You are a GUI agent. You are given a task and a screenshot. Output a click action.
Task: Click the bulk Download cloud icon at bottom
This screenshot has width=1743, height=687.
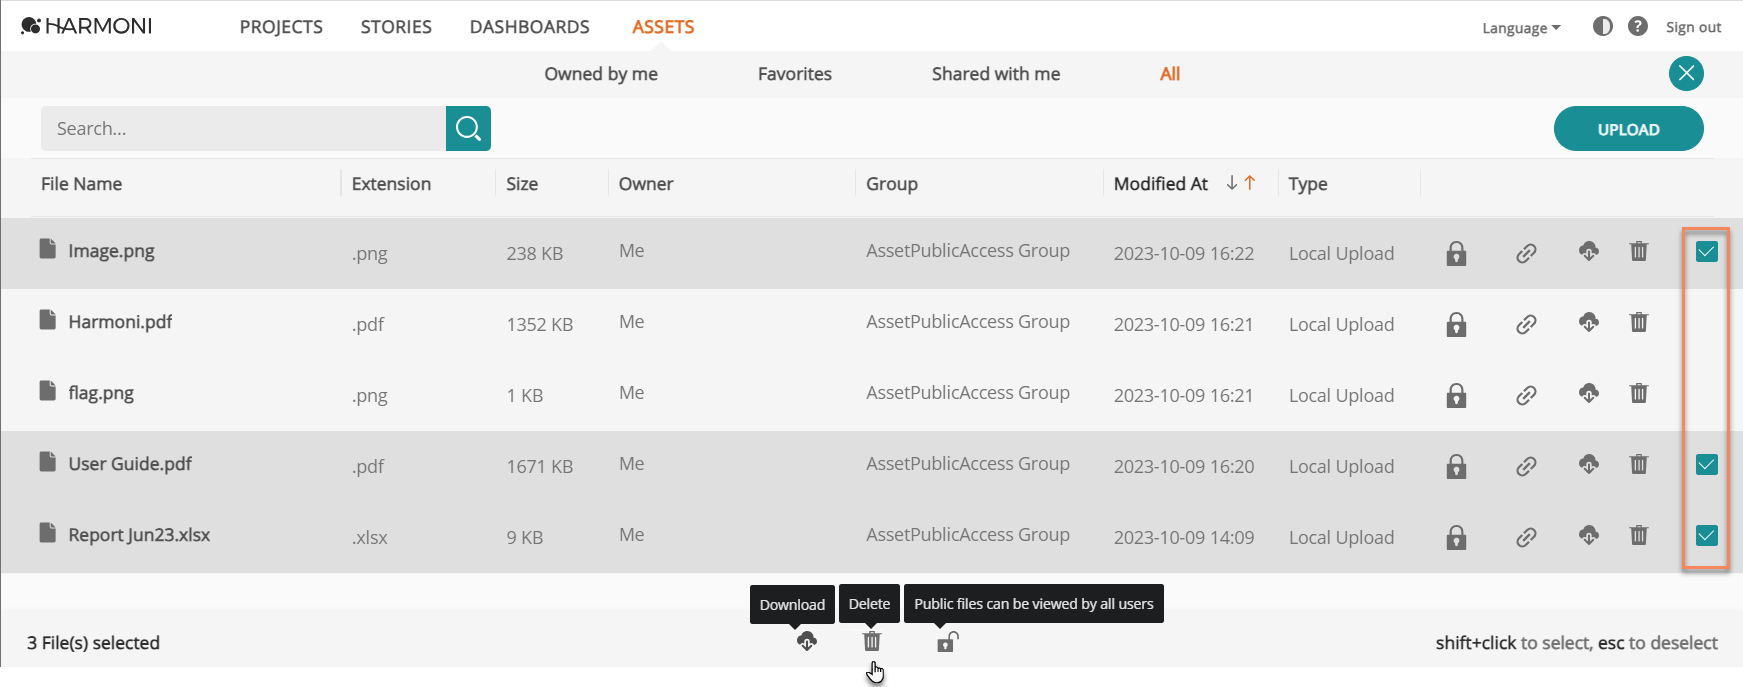point(807,642)
